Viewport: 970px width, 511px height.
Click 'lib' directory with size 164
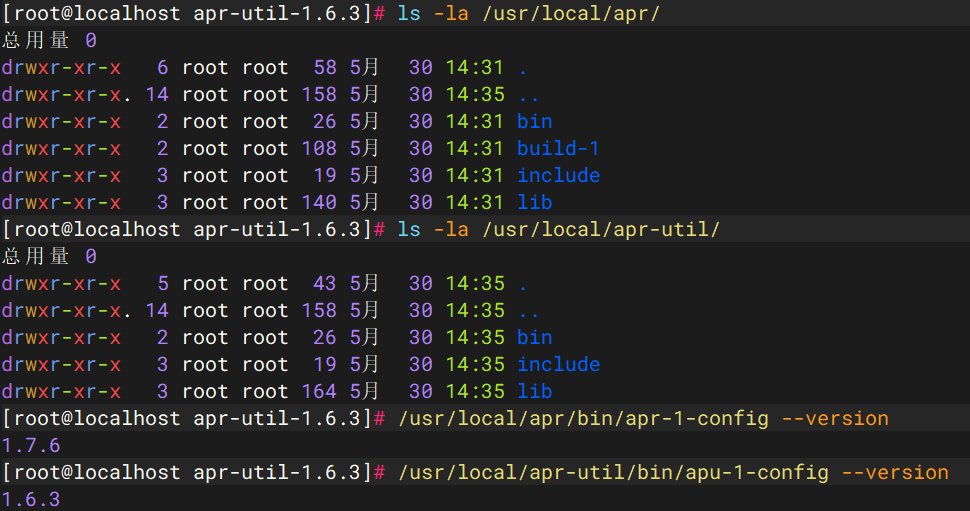pyautogui.click(x=534, y=391)
